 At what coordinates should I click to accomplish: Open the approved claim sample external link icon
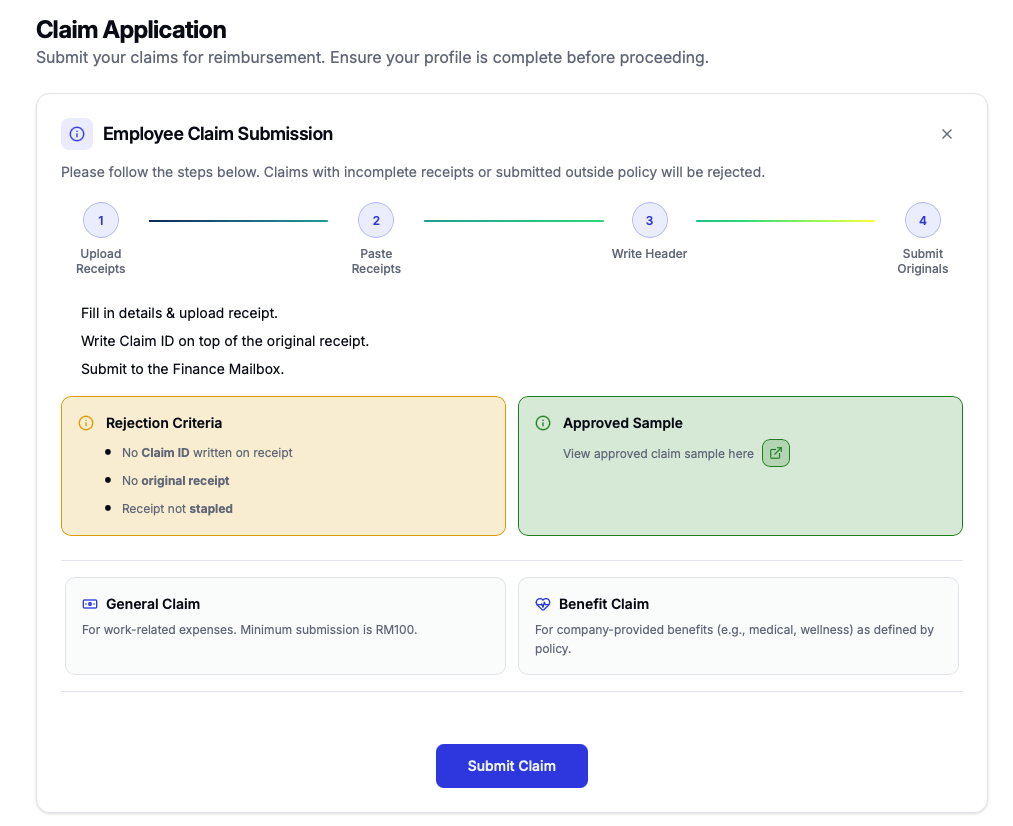pyautogui.click(x=776, y=453)
